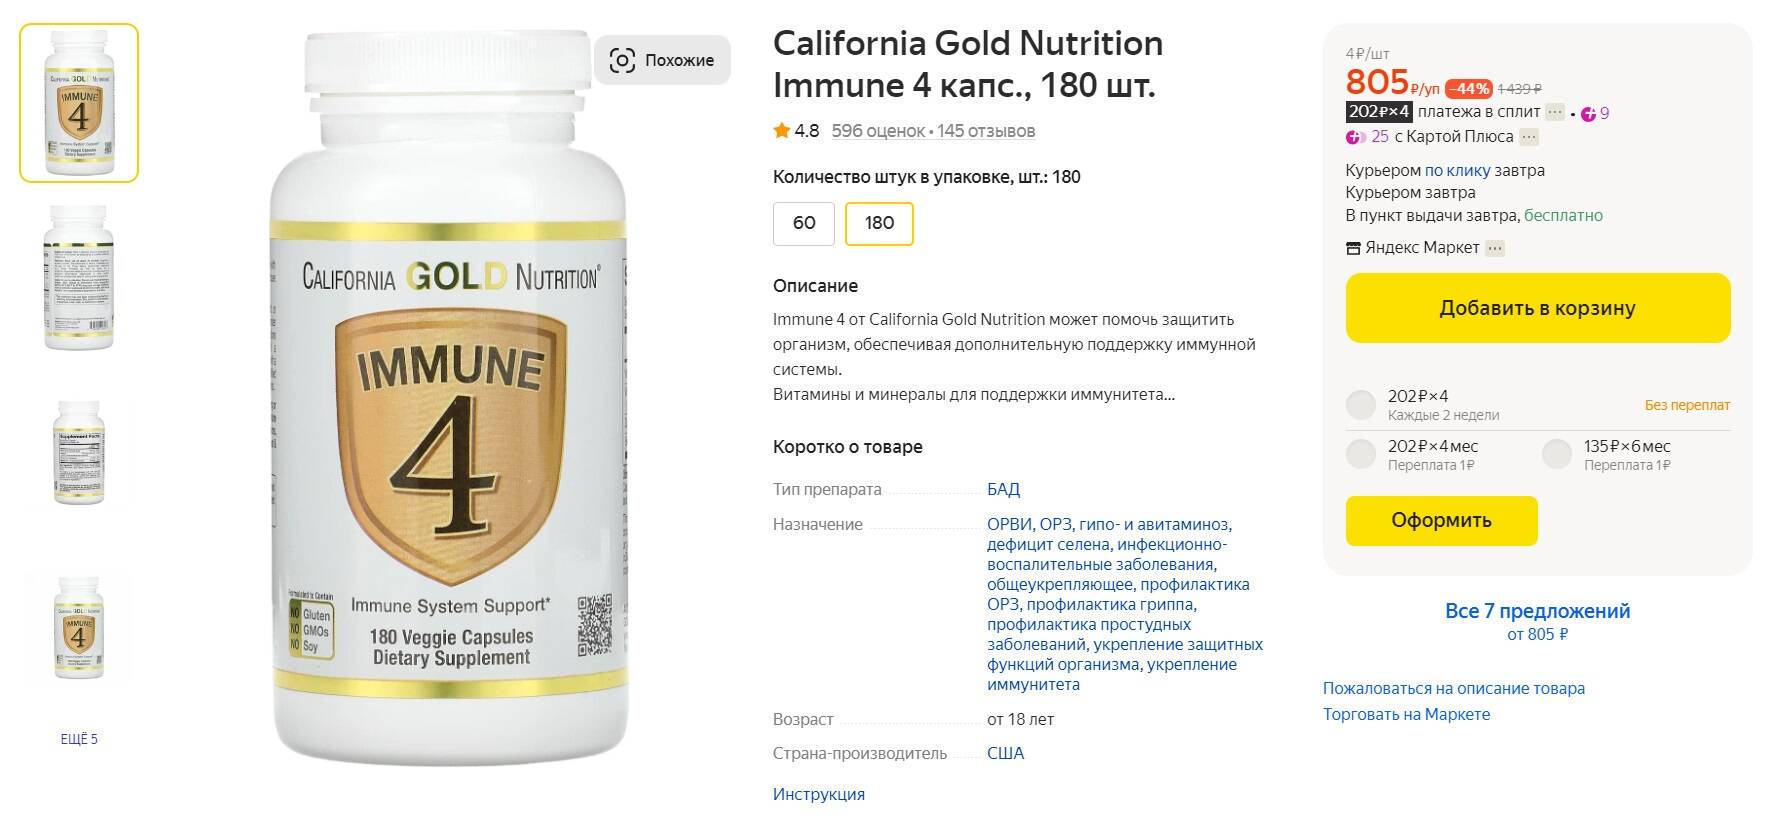Click the Оформить button
1771x819 pixels.
pos(1441,521)
